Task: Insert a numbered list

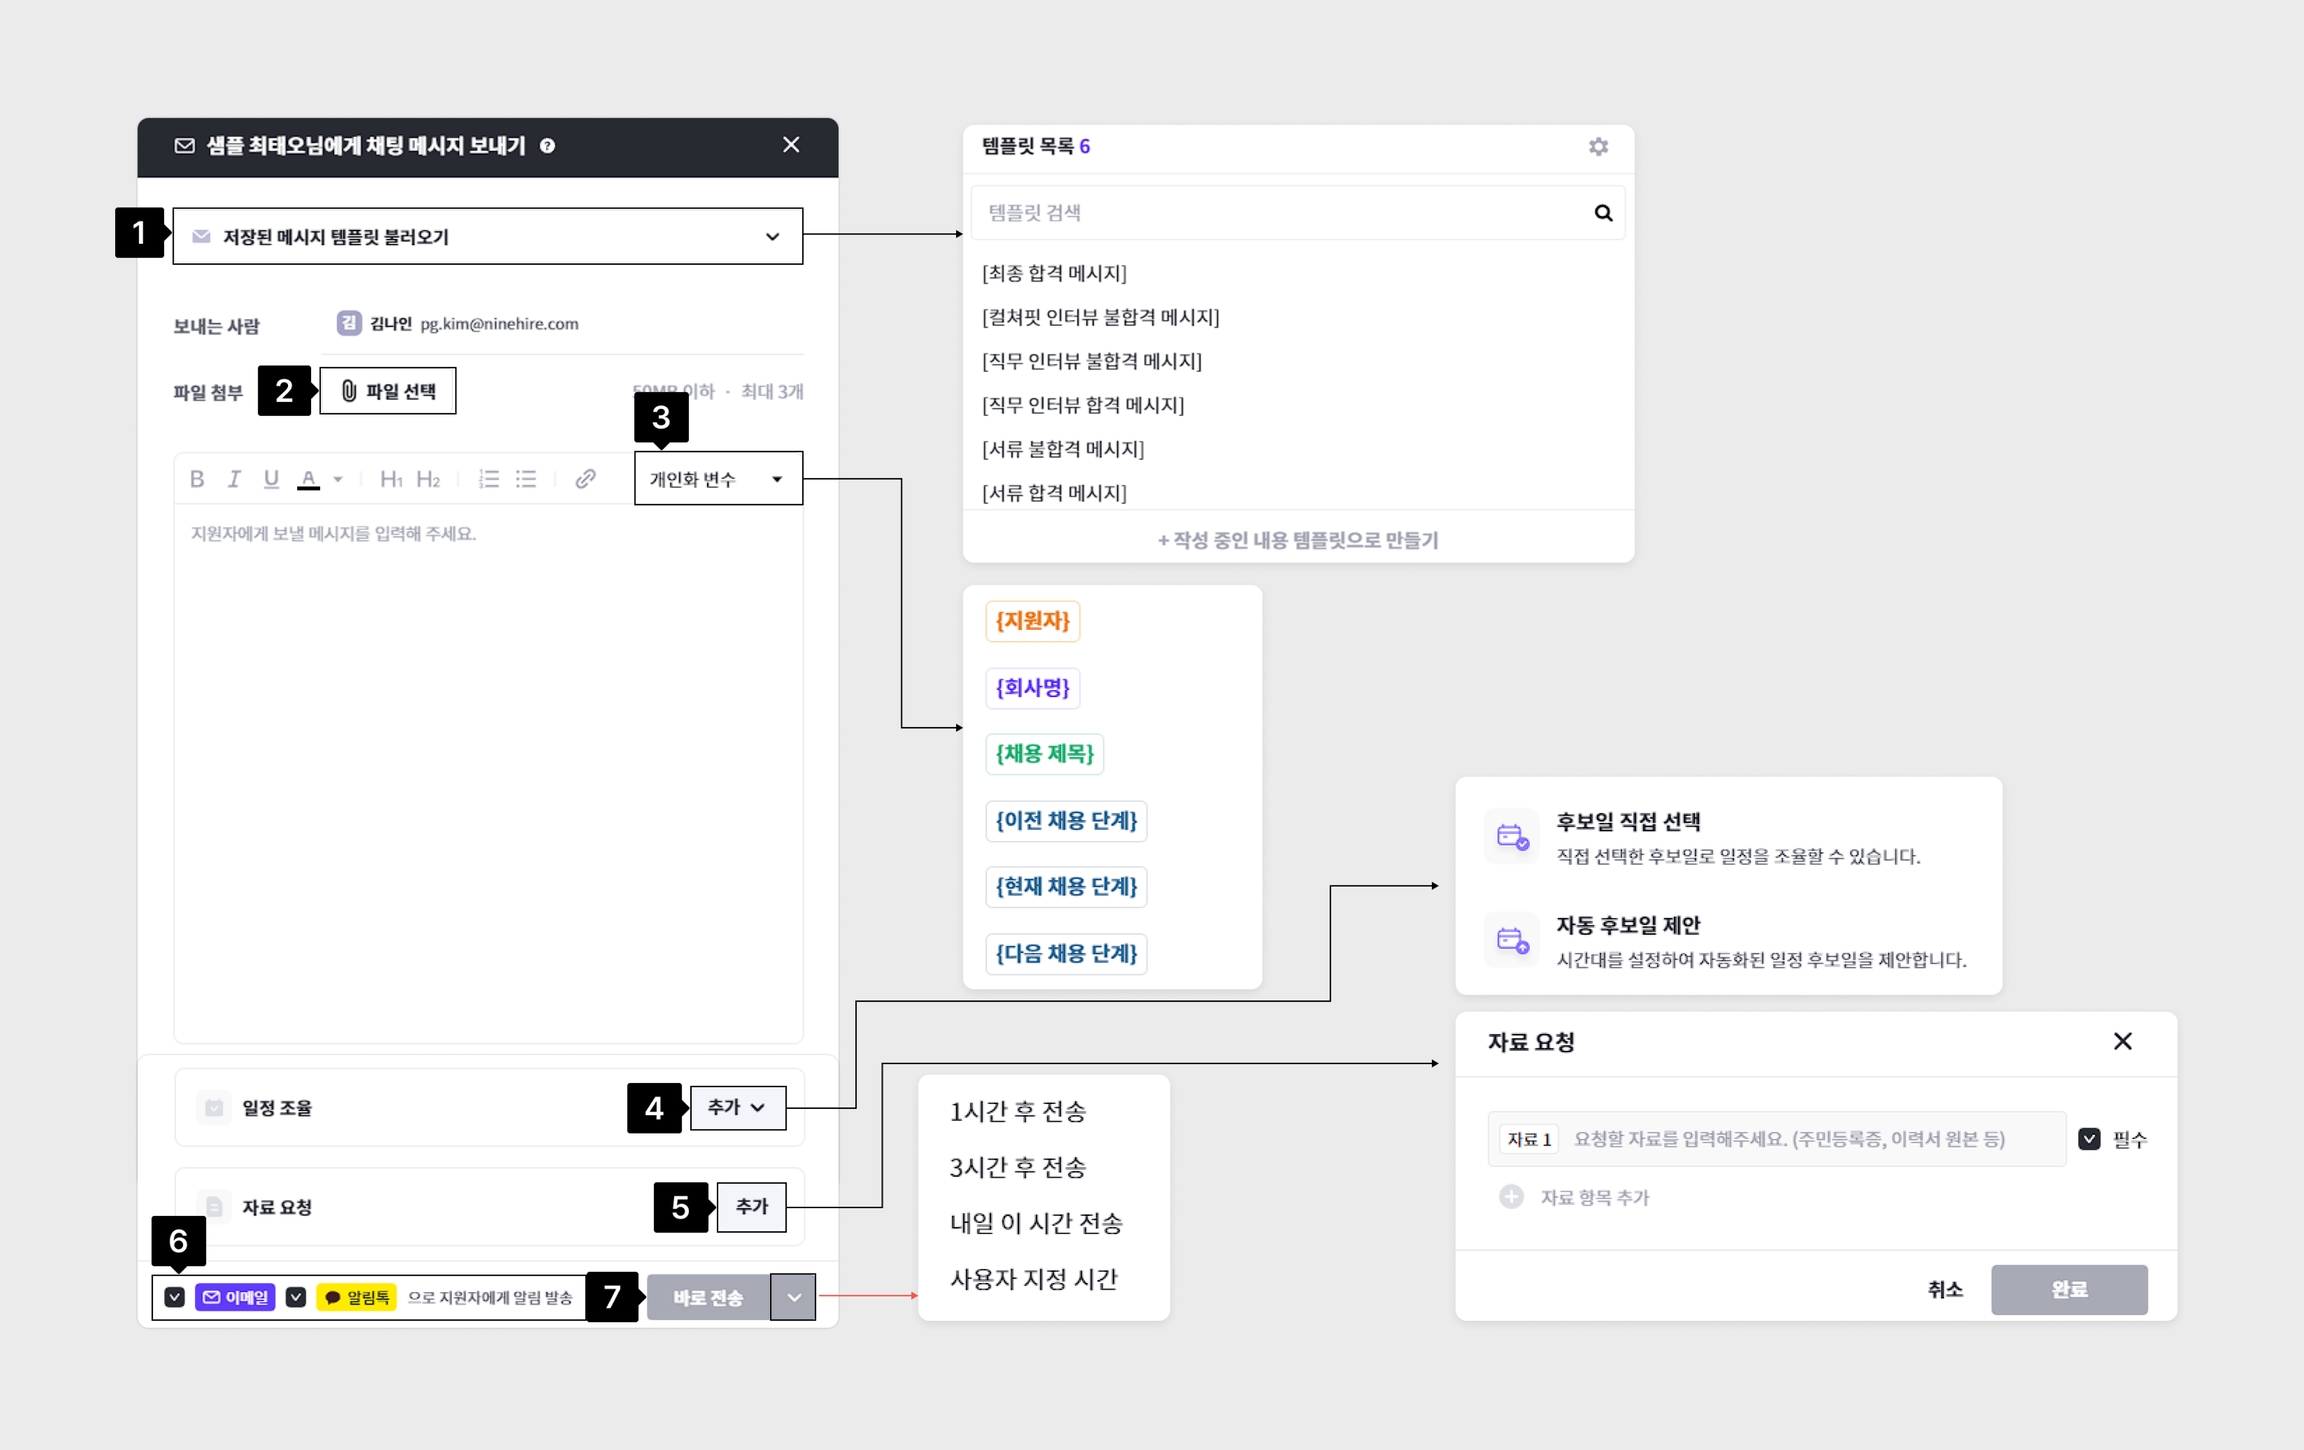Action: coord(489,479)
